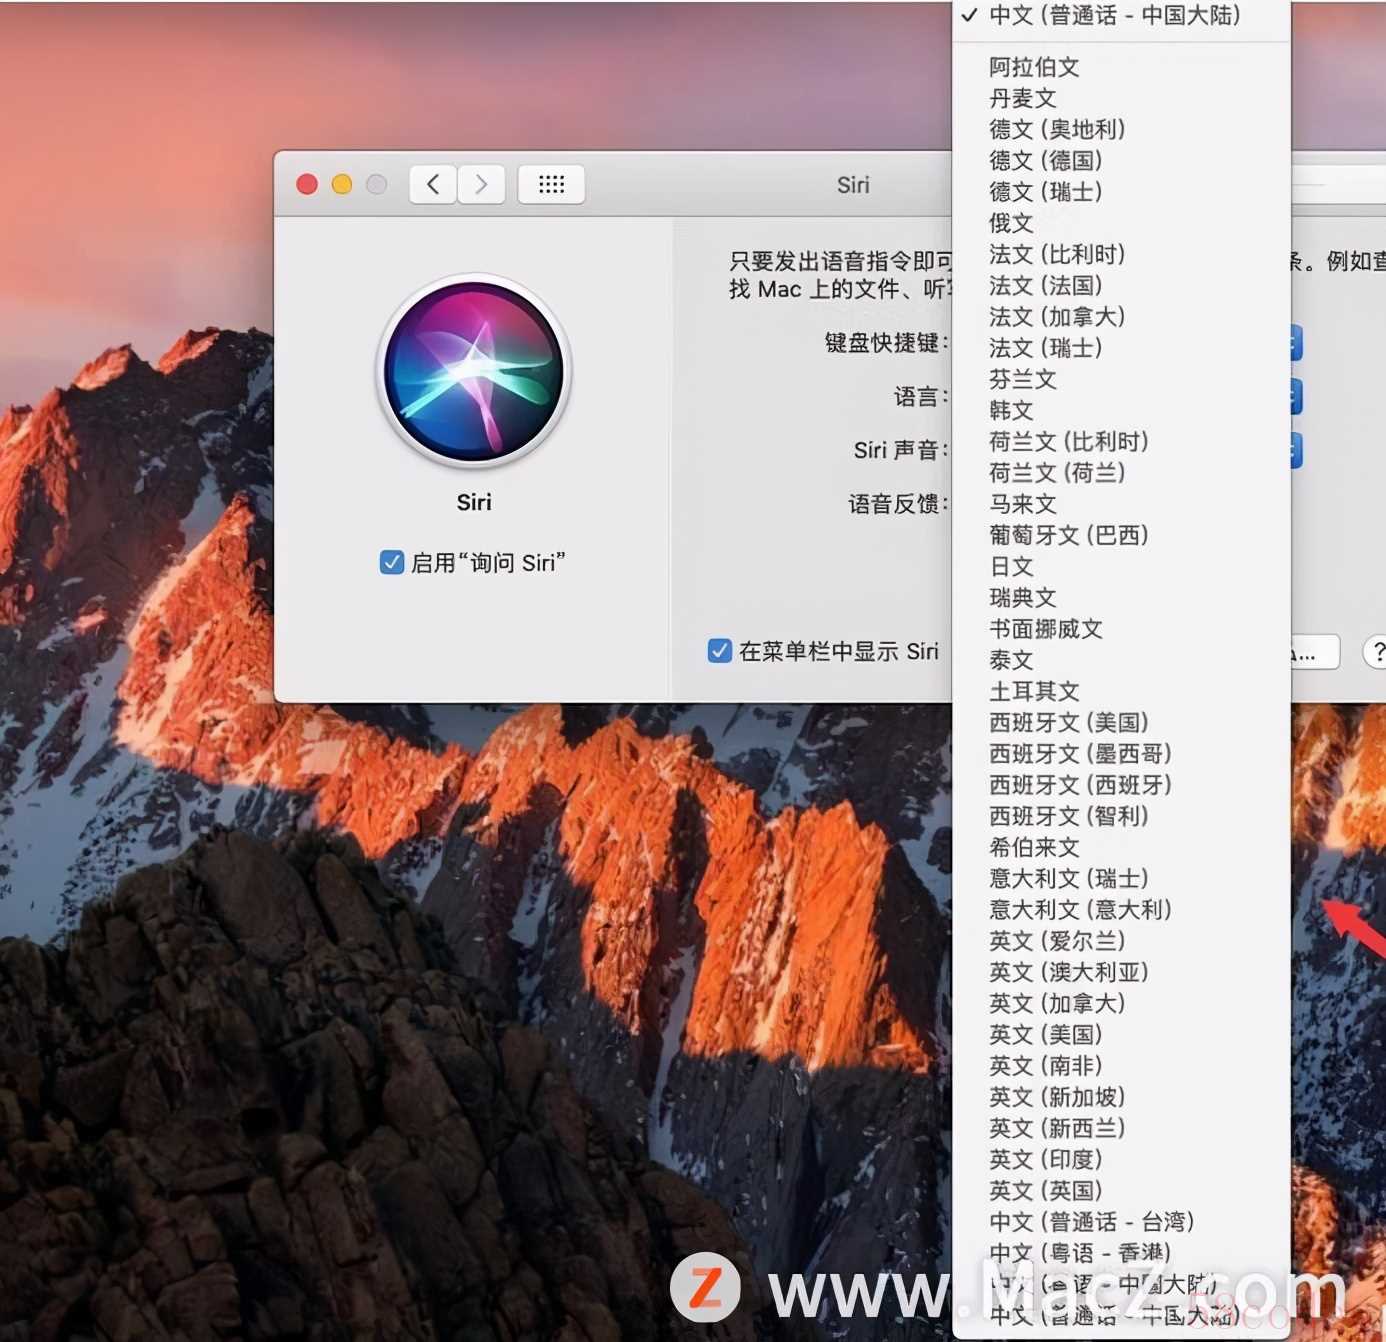Image resolution: width=1386 pixels, height=1342 pixels.
Task: Select 荷兰文 (荷兰) language
Action: [x=1122, y=472]
